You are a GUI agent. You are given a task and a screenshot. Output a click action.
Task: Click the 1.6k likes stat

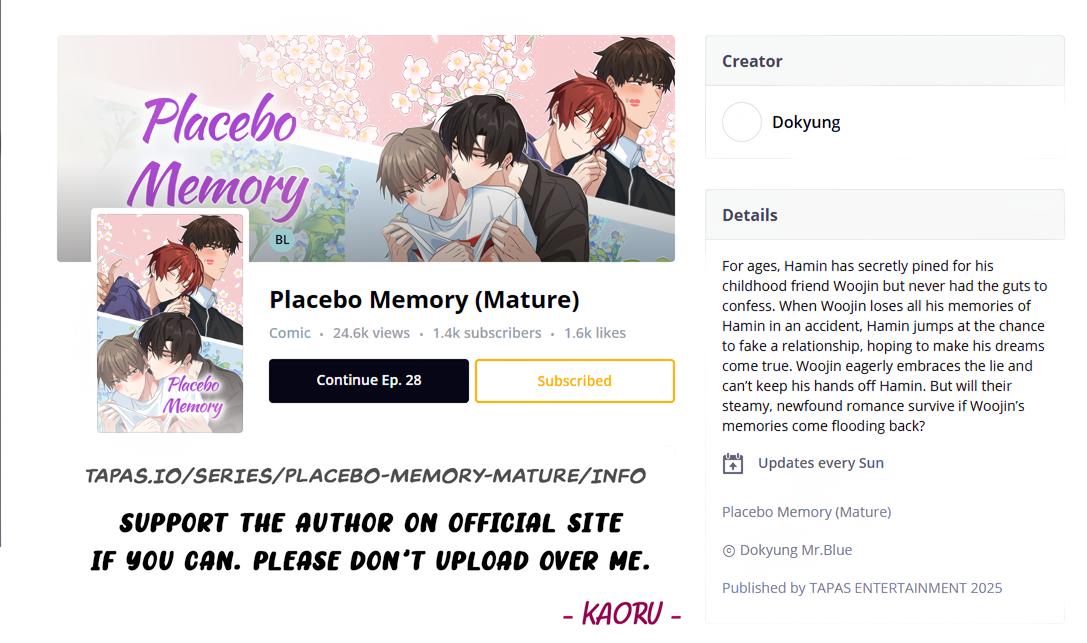click(x=595, y=333)
